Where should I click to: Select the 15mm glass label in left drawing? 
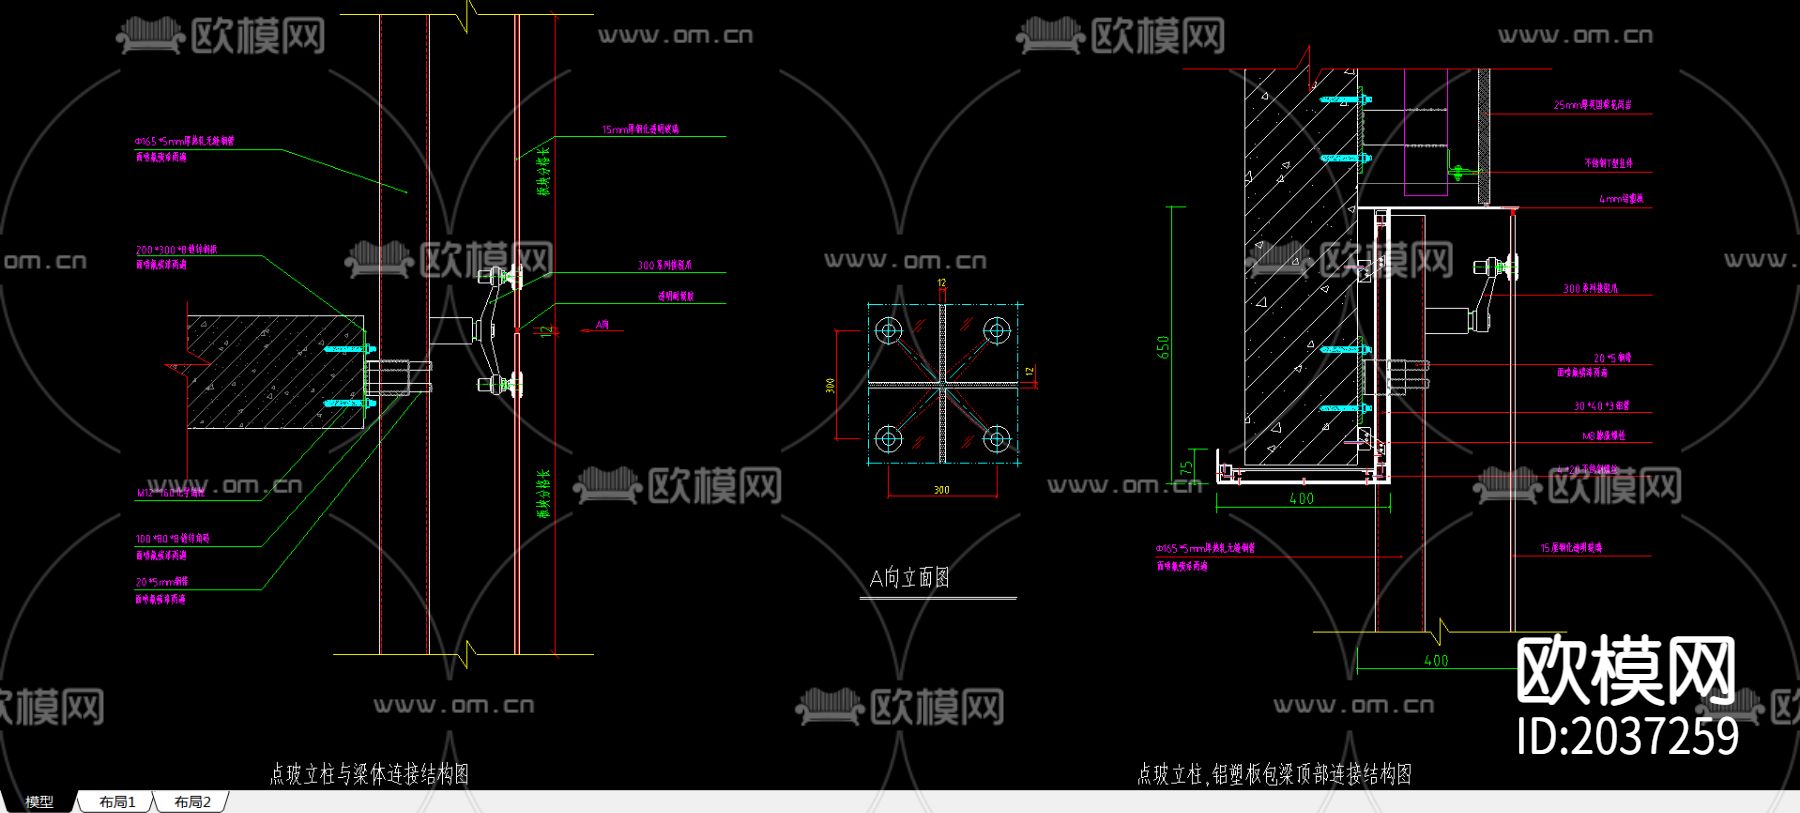click(x=640, y=129)
